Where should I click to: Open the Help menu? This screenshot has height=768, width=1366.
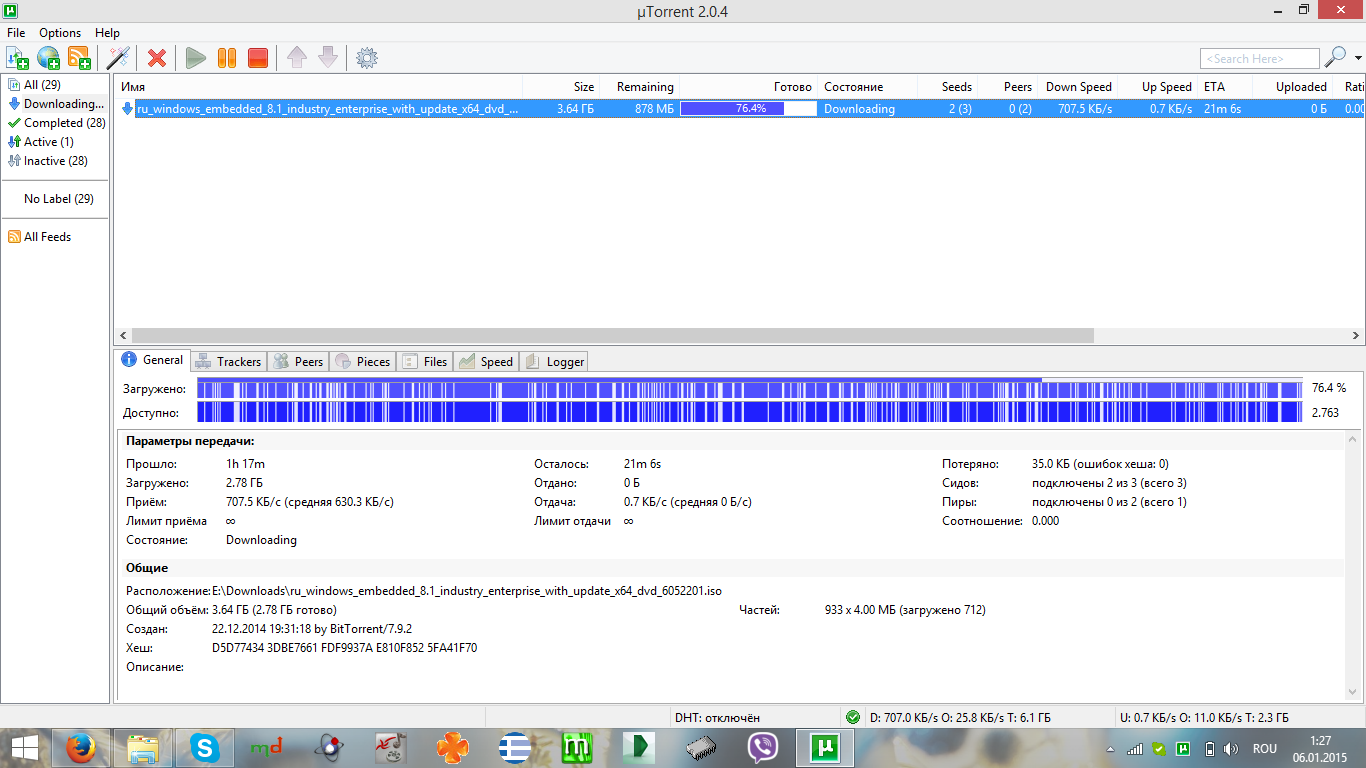[107, 33]
